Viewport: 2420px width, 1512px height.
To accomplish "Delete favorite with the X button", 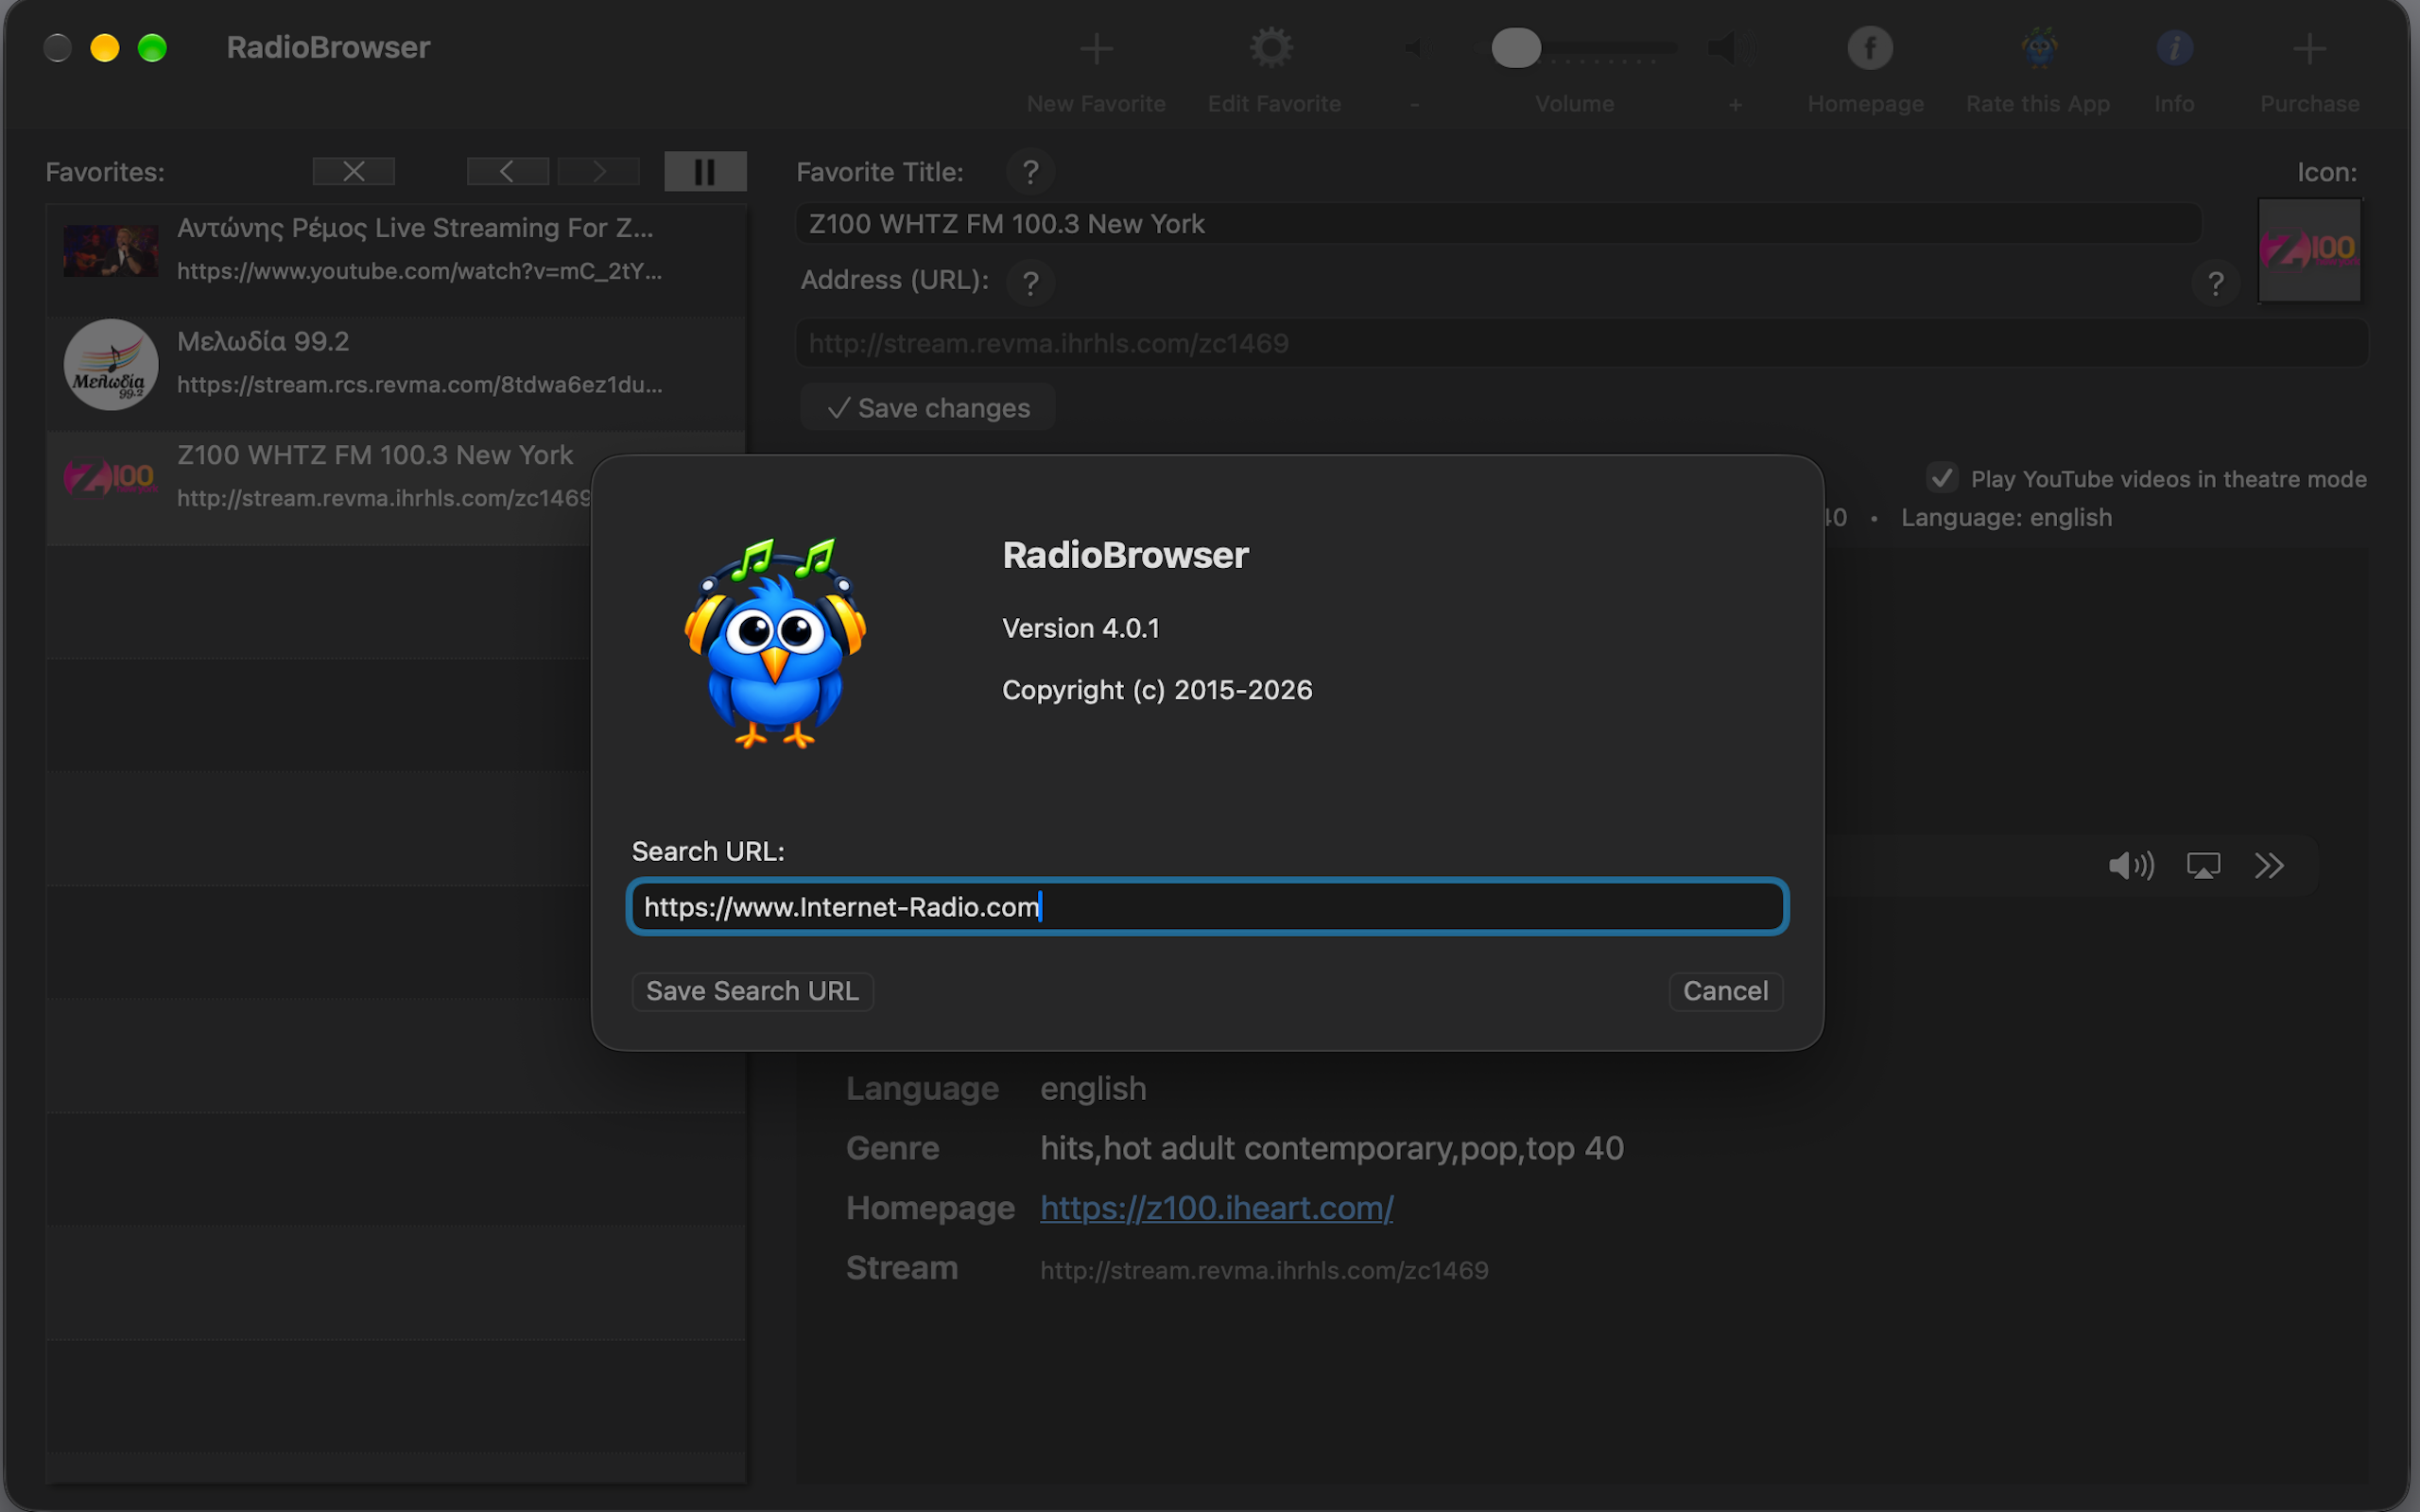I will click(x=354, y=171).
